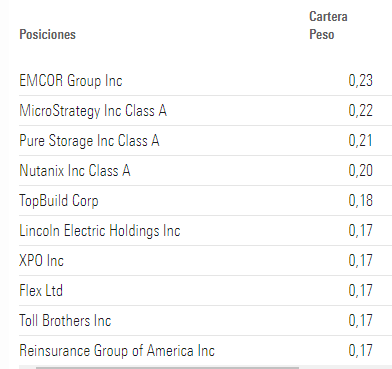
Task: Click the horizontal scrollbar below the table
Action: click(167, 368)
